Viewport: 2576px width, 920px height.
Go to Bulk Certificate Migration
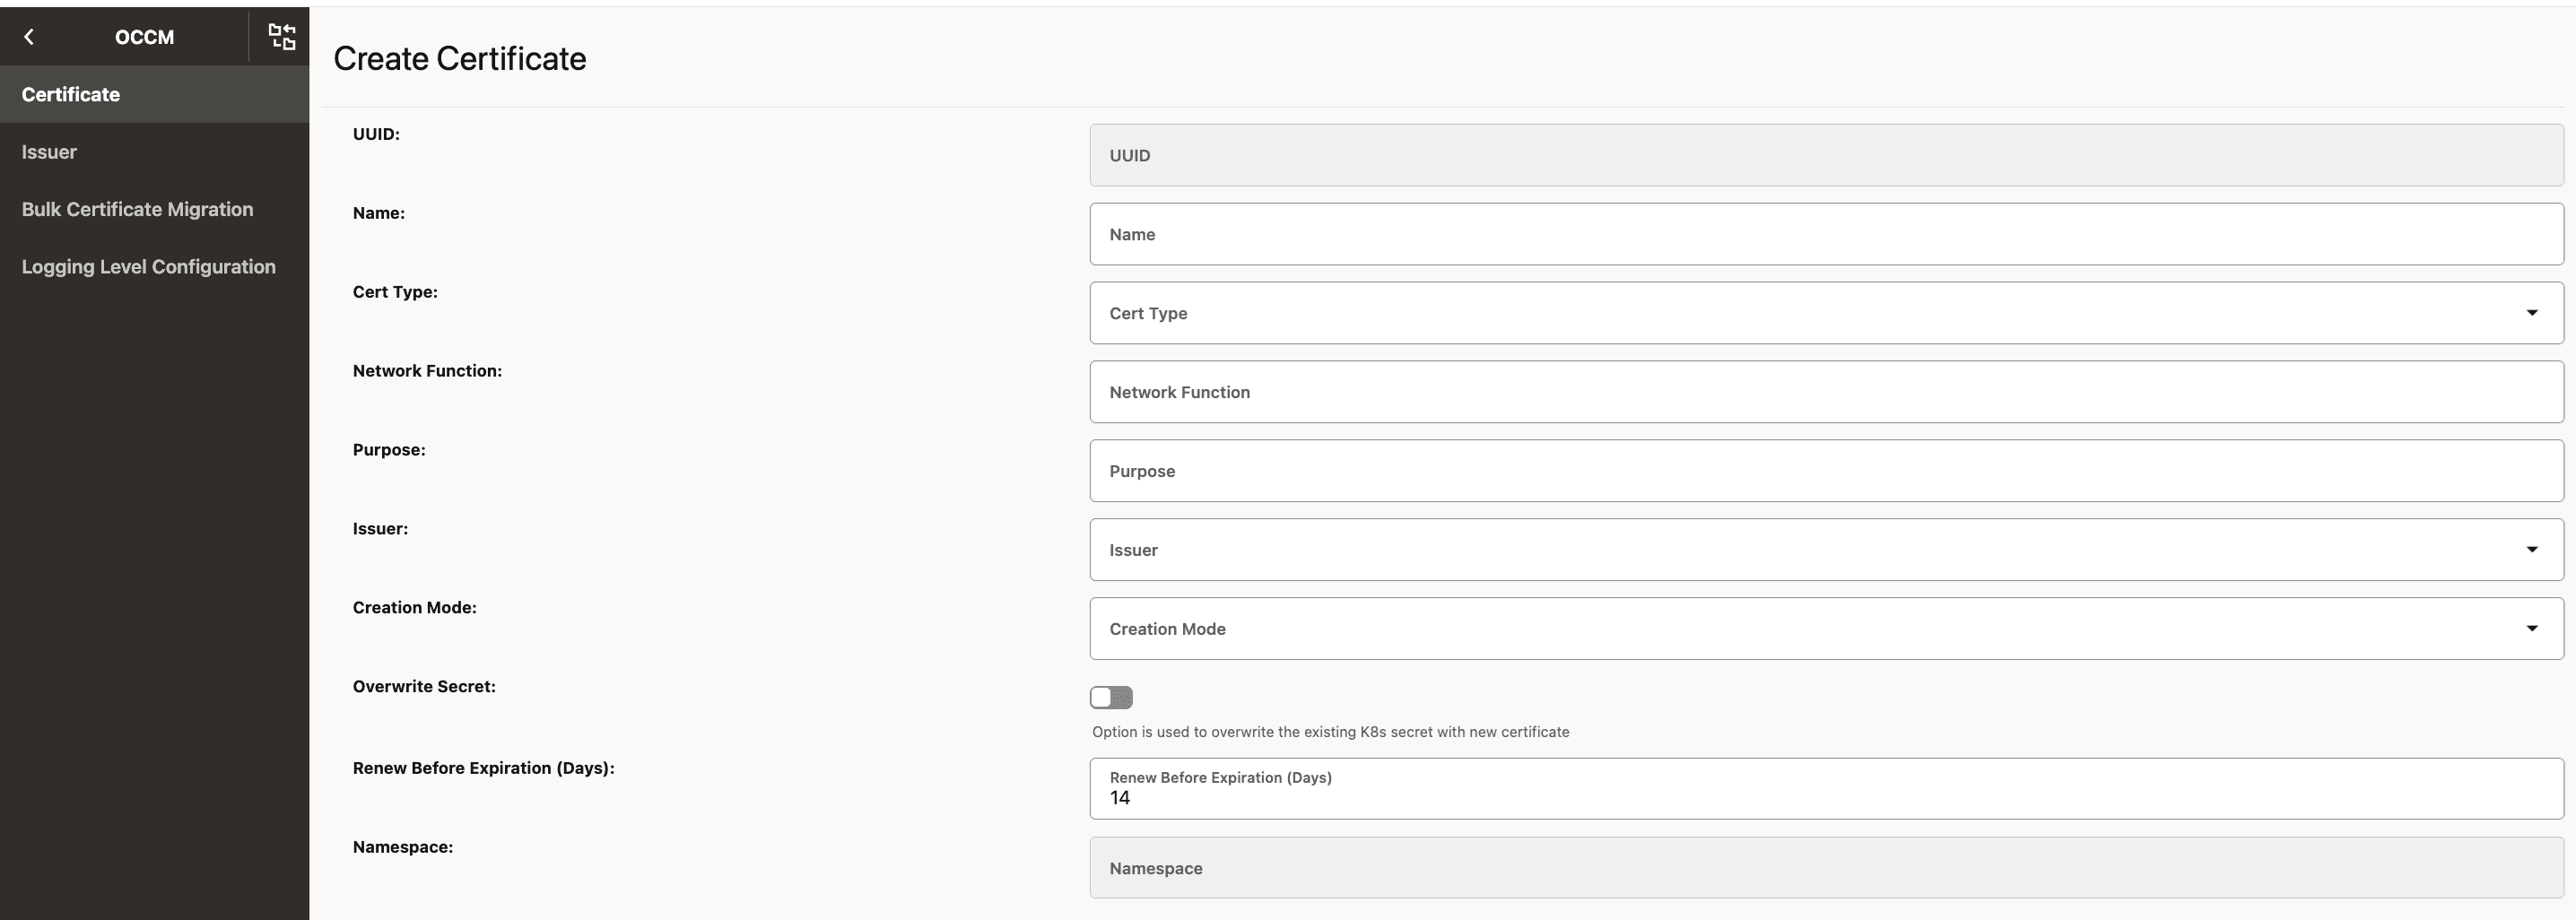click(137, 209)
